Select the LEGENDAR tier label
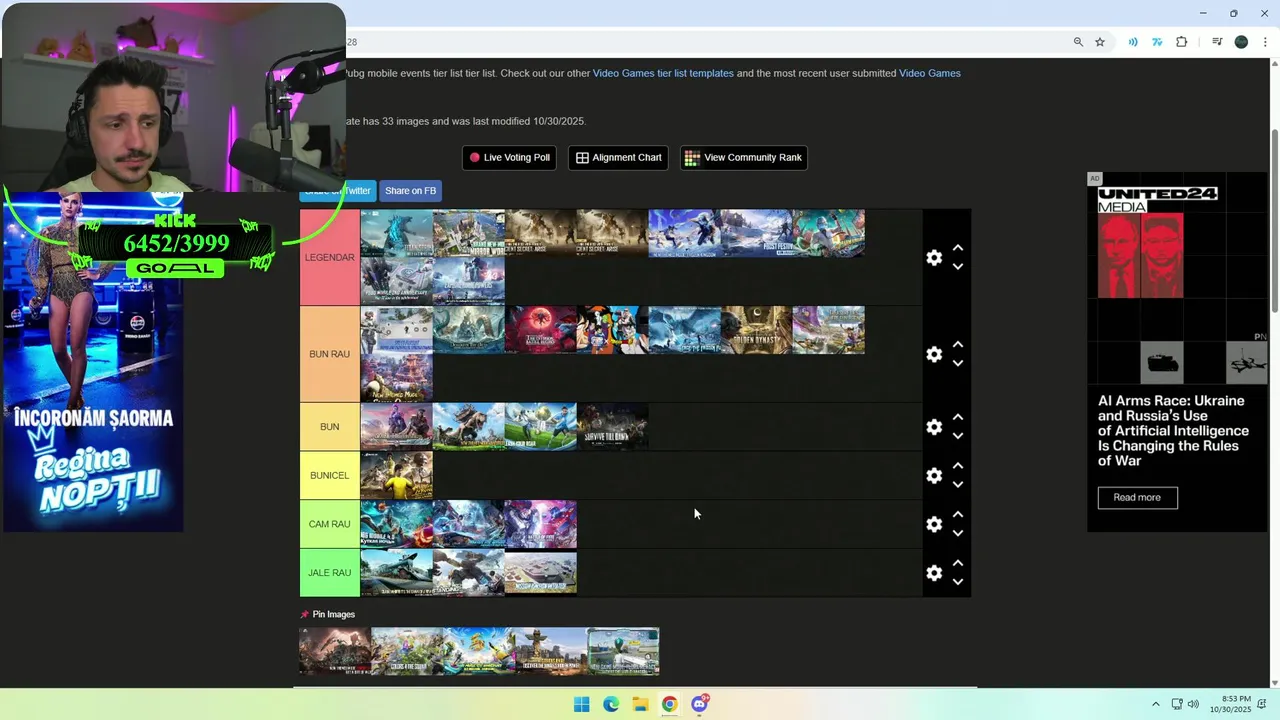This screenshot has height=720, width=1280. 330,258
